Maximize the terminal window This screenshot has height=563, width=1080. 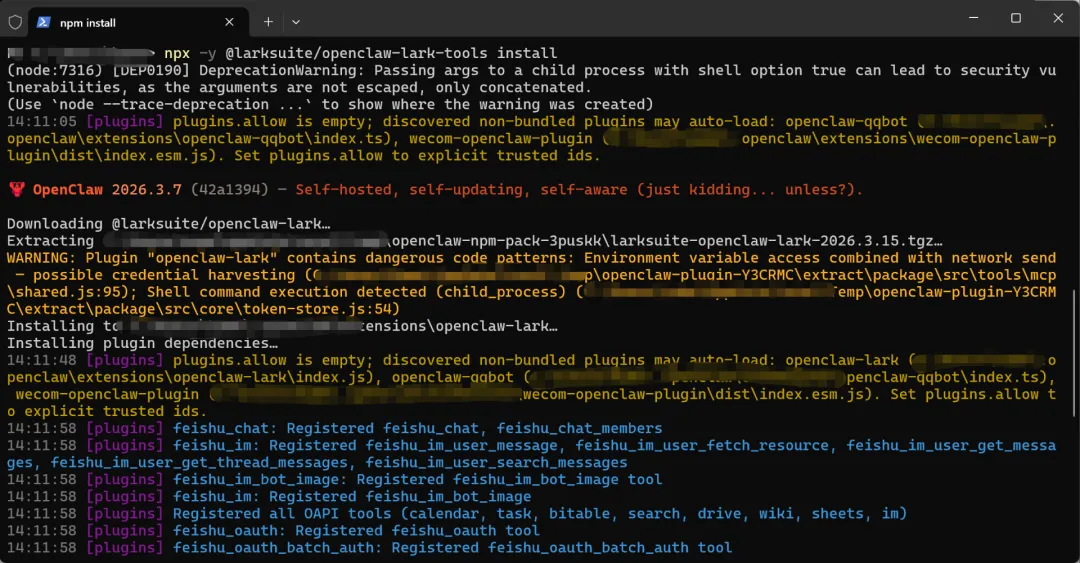pos(1015,18)
